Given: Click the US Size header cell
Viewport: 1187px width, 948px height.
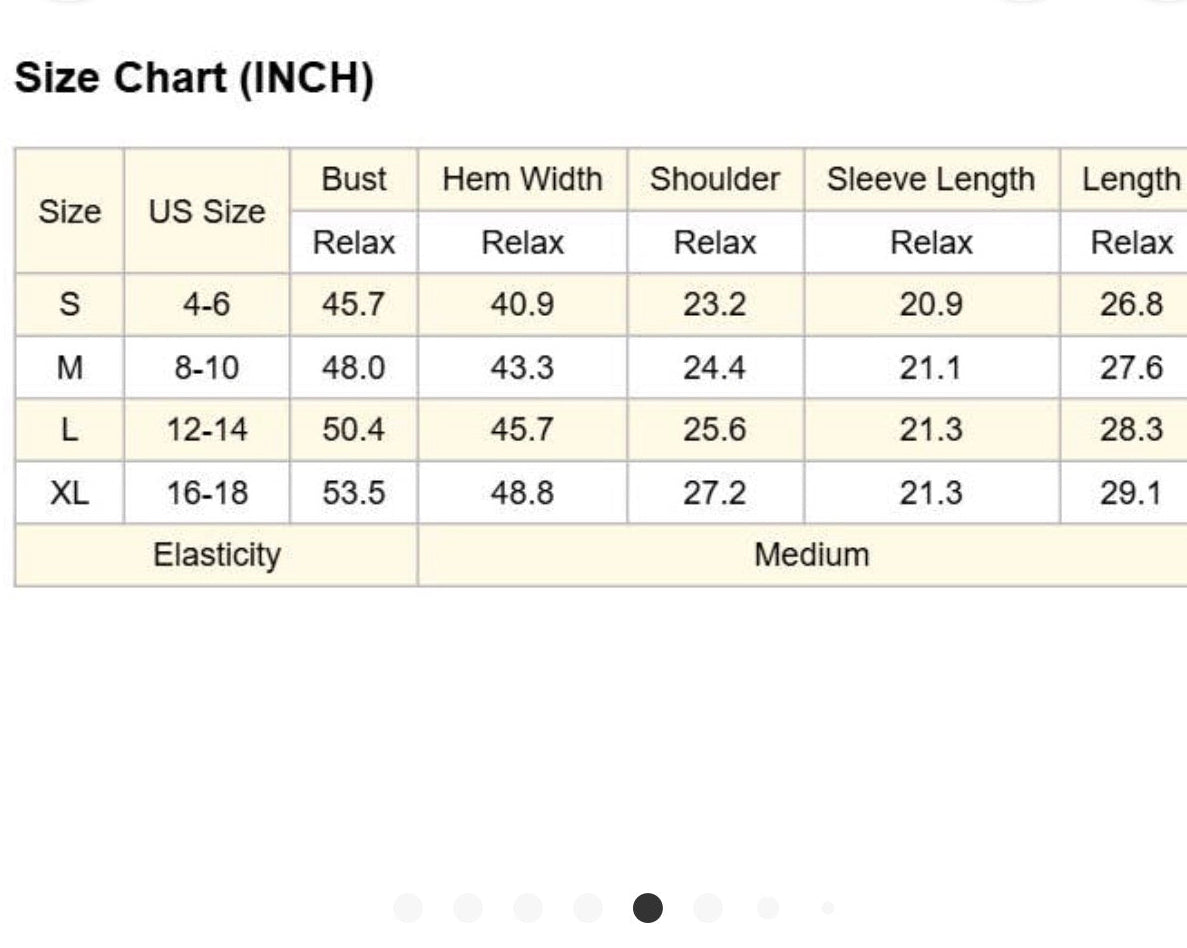Looking at the screenshot, I should tap(207, 211).
